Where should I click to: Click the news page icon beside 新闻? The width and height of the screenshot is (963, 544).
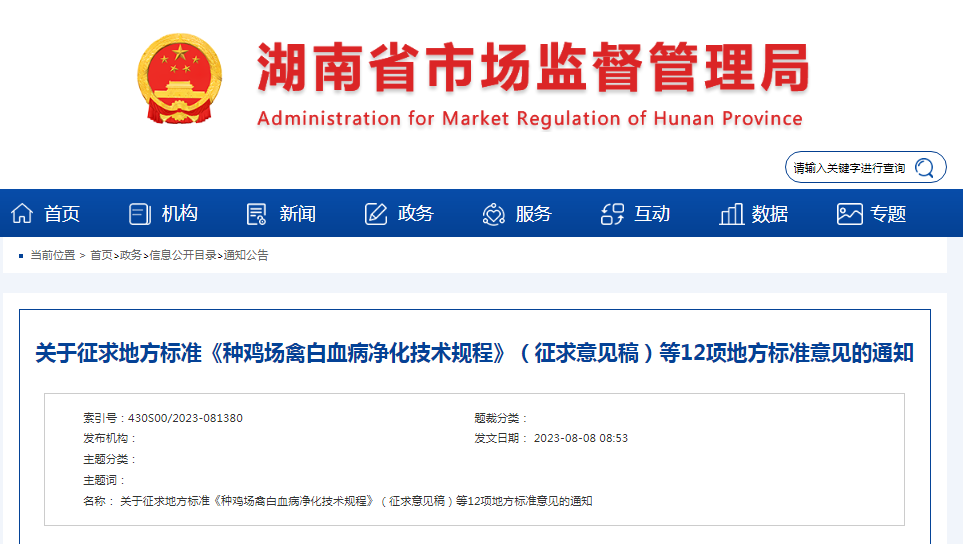(257, 213)
